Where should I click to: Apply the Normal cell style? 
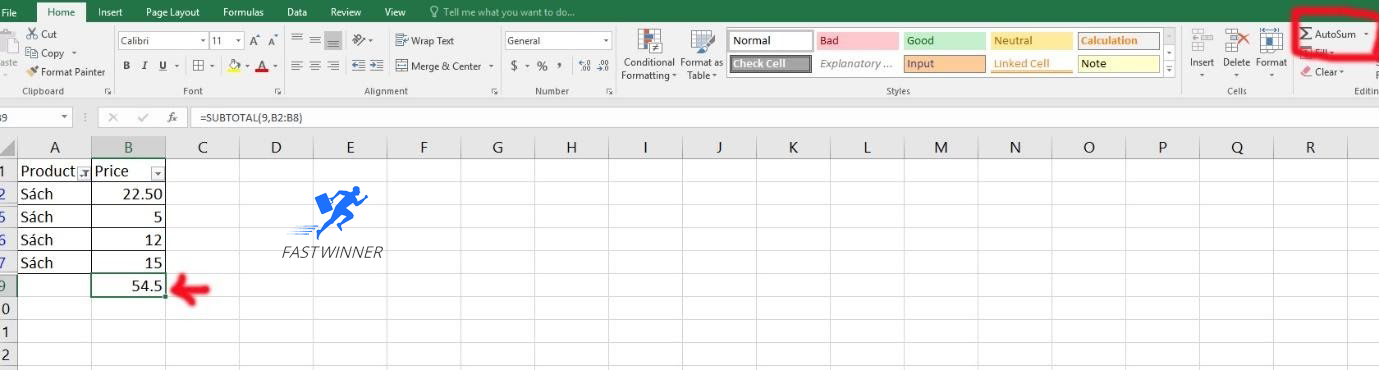(771, 41)
